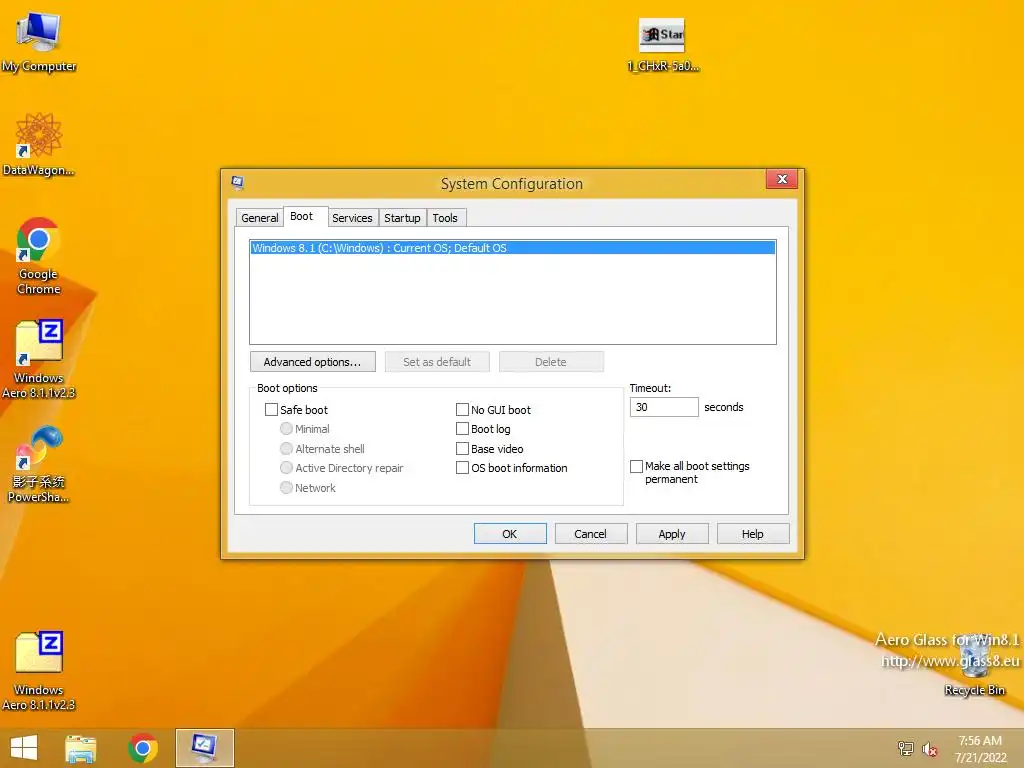Click the muted volume tray icon
This screenshot has width=1024, height=768.
point(929,748)
